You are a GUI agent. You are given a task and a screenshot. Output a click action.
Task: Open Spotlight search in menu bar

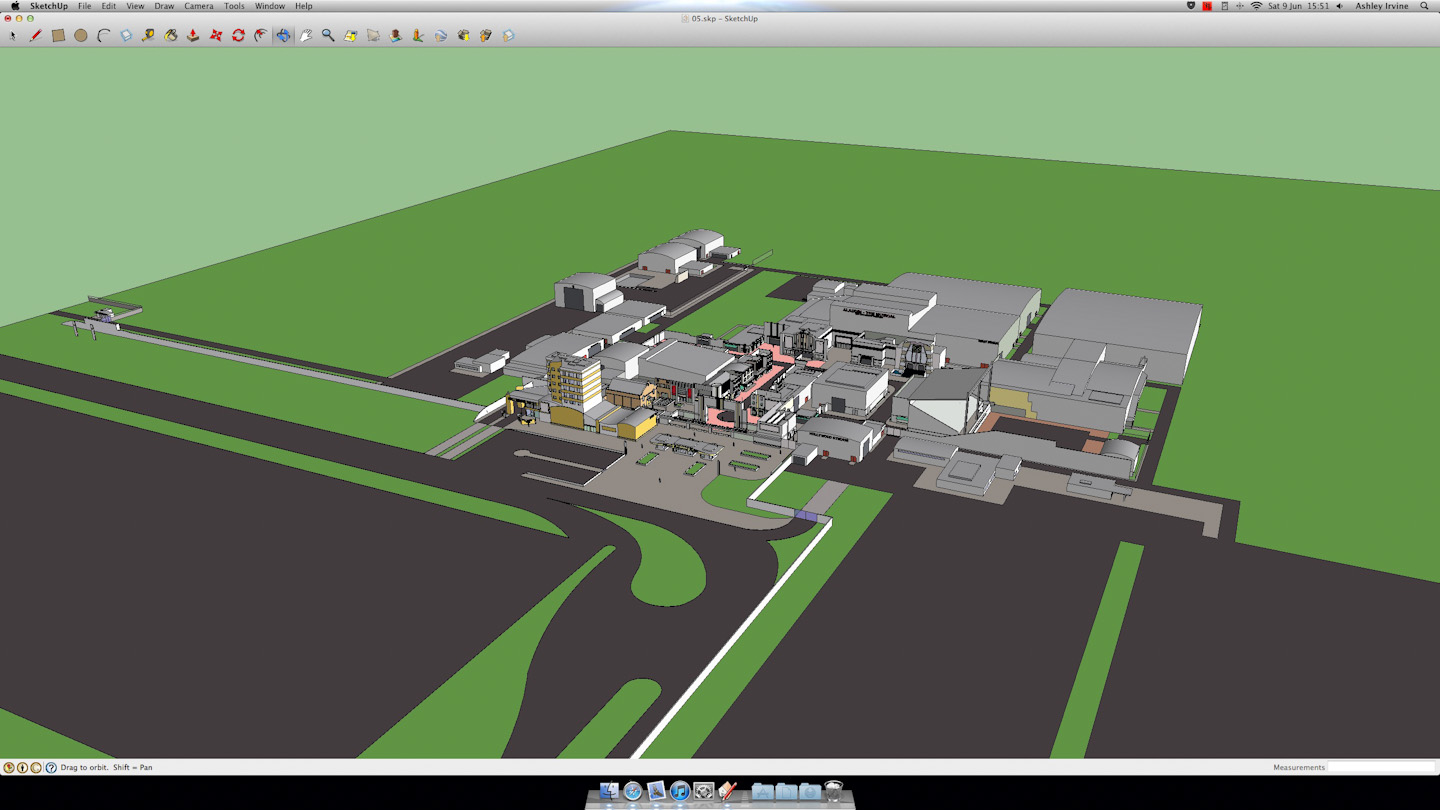(x=1424, y=6)
